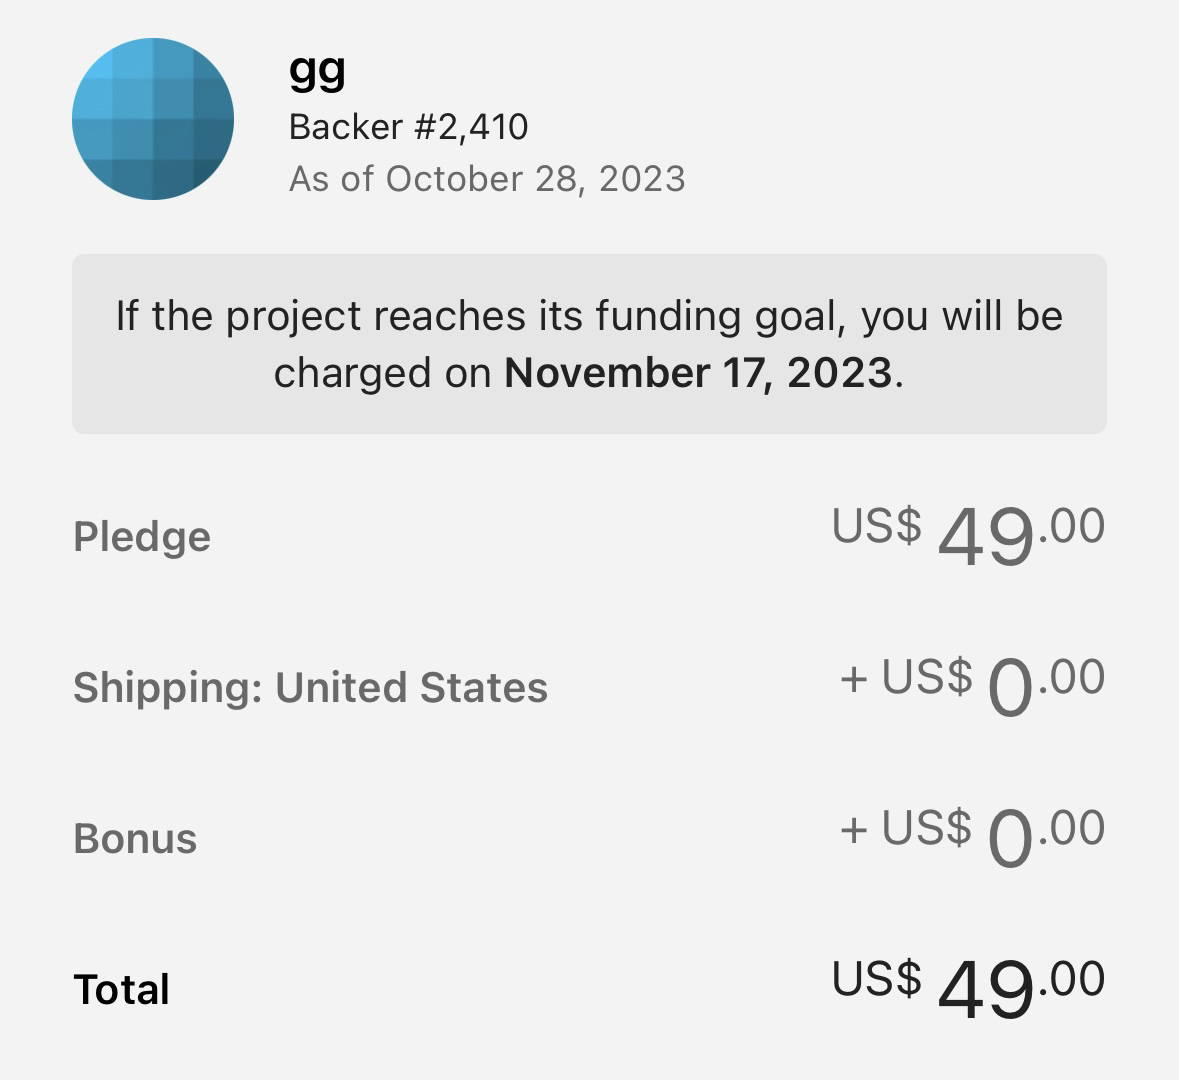Click the Pledge label
The image size is (1179, 1080).
[x=142, y=537]
